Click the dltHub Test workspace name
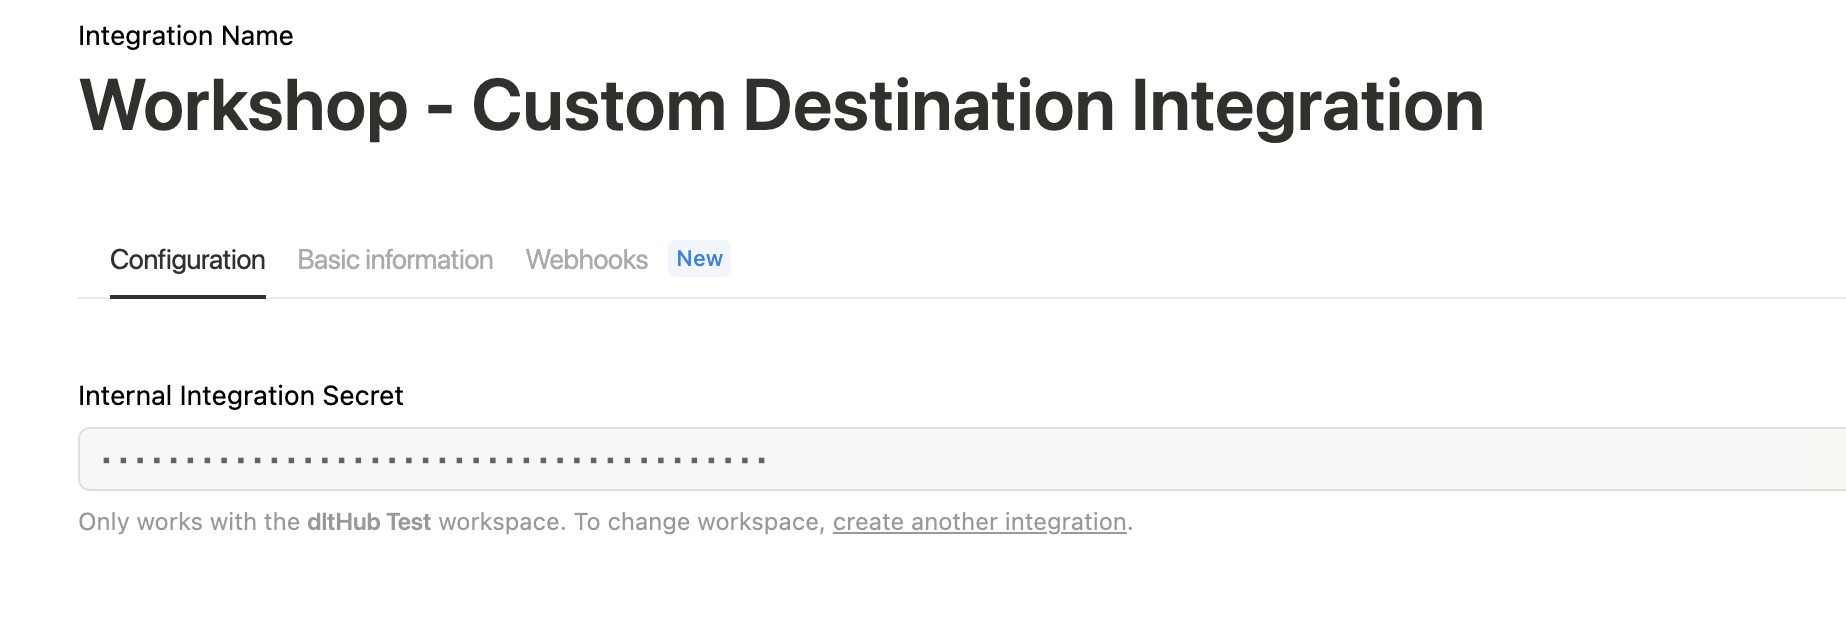 click(369, 521)
